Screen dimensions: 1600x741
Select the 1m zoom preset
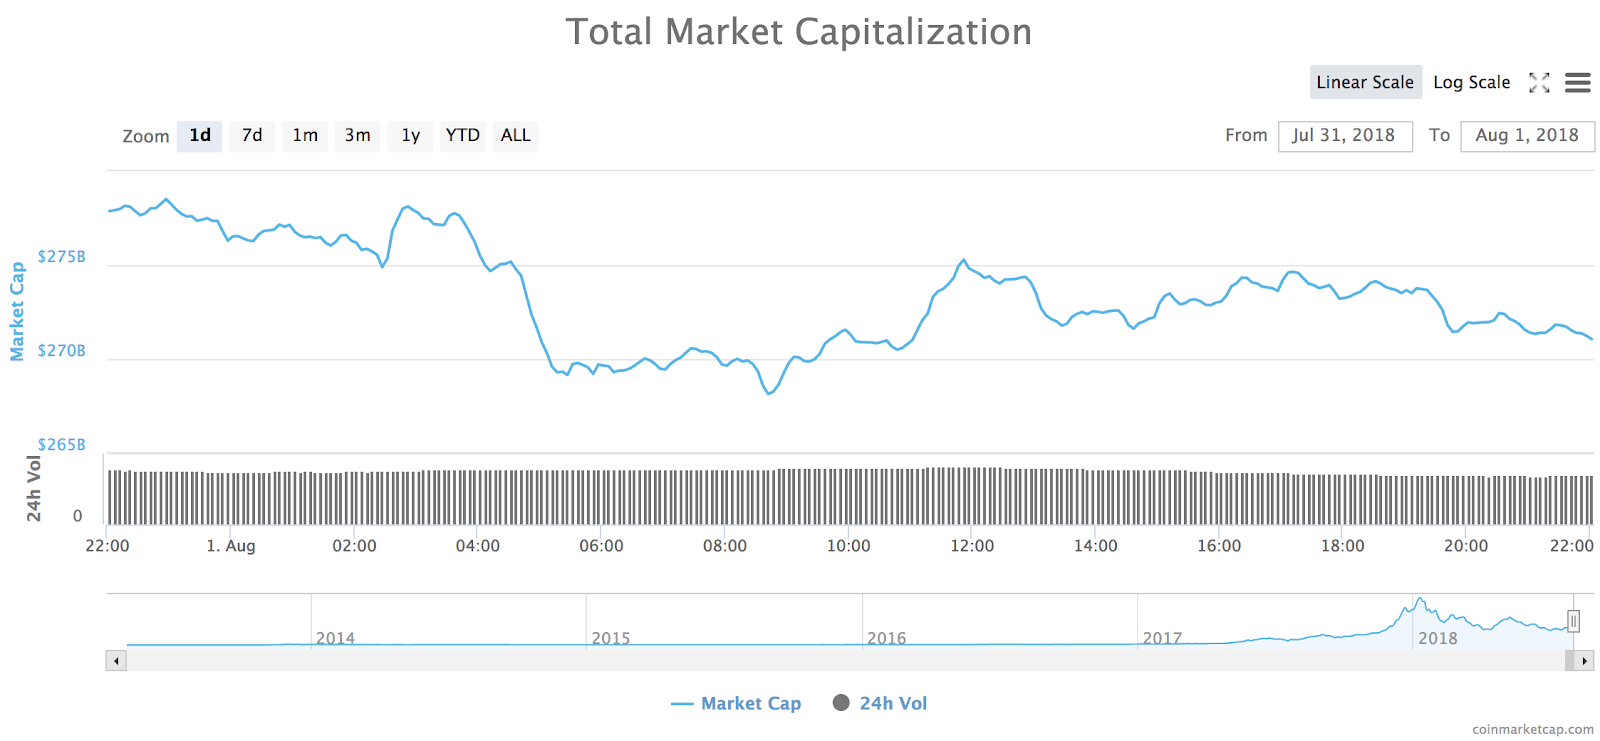coord(304,136)
